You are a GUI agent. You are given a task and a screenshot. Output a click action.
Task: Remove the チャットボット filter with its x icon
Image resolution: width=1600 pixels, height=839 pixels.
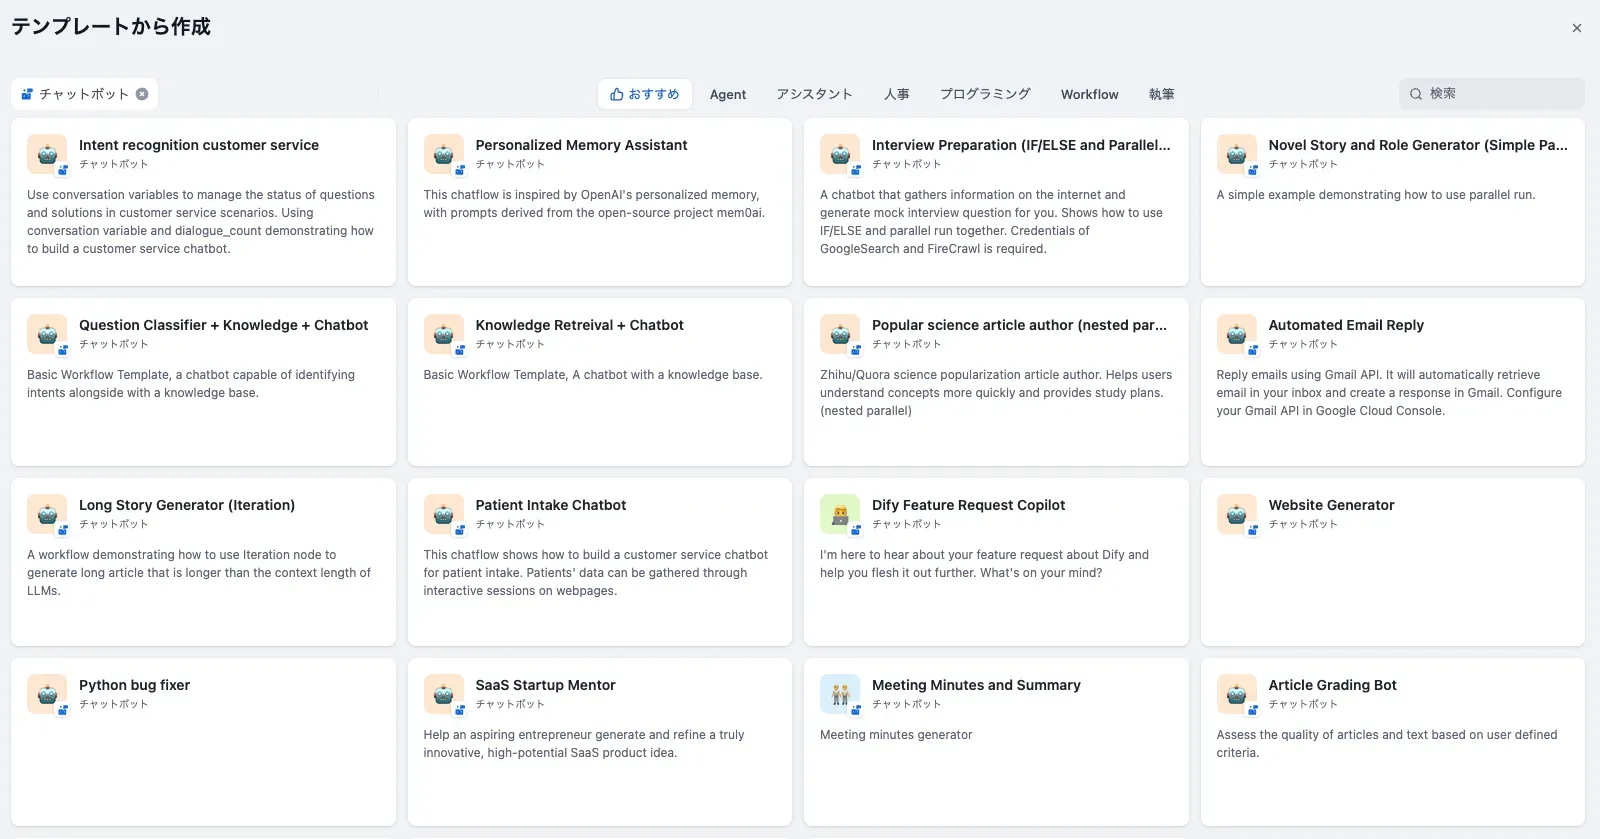coord(142,94)
